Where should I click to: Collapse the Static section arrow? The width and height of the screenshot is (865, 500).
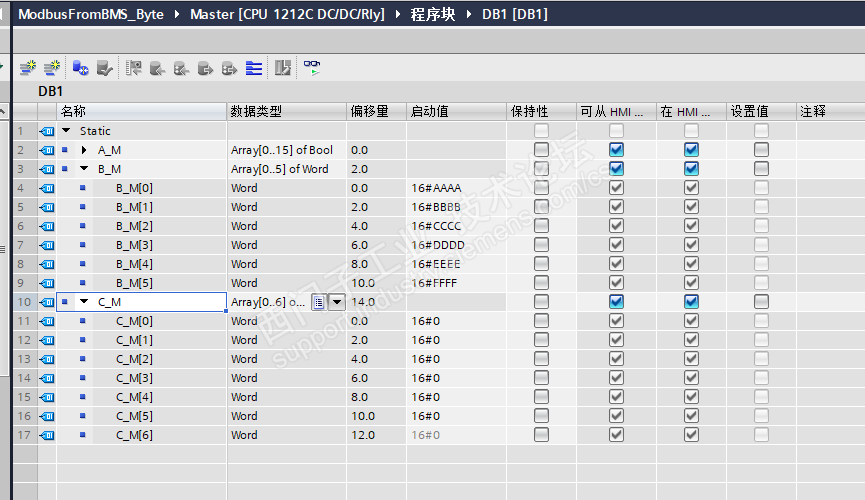click(x=66, y=131)
